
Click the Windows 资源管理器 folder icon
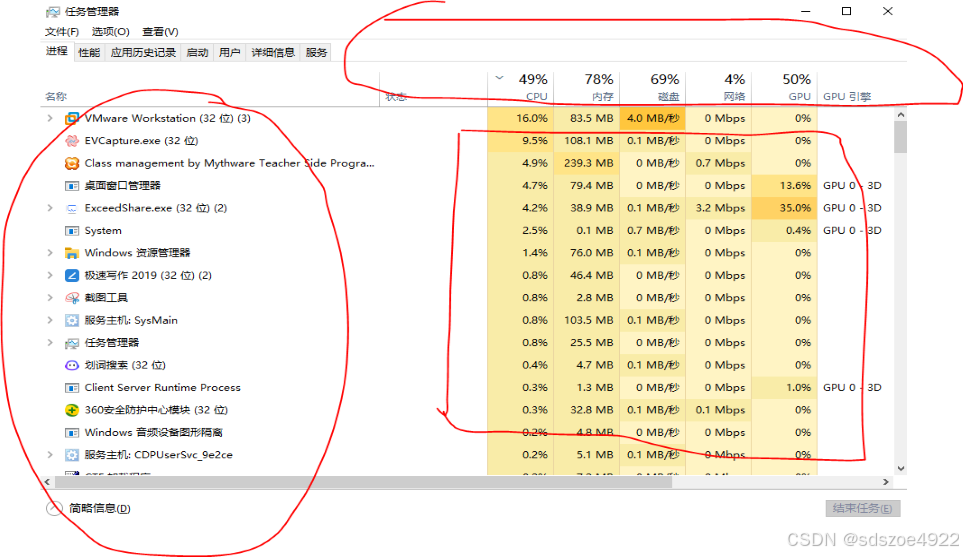[x=72, y=253]
